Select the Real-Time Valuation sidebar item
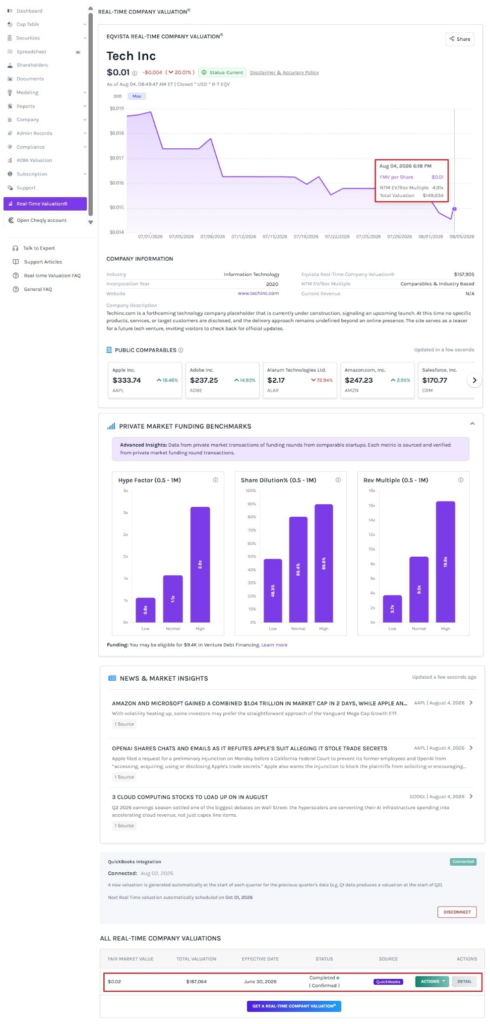The width and height of the screenshot is (490, 1024). (45, 204)
